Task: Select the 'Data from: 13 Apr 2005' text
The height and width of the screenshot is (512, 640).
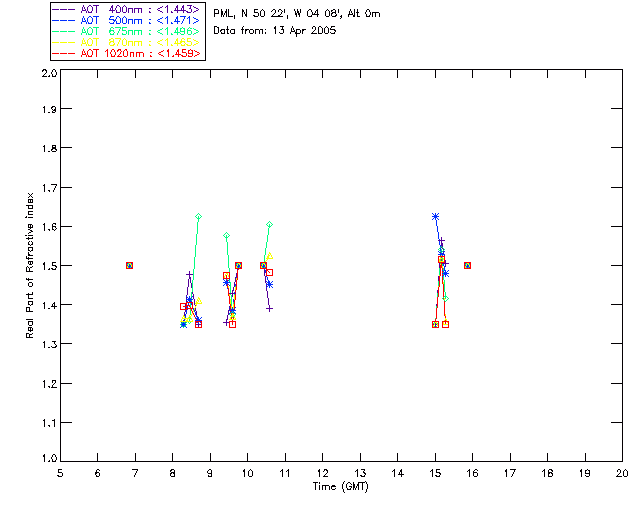Action: tap(274, 30)
